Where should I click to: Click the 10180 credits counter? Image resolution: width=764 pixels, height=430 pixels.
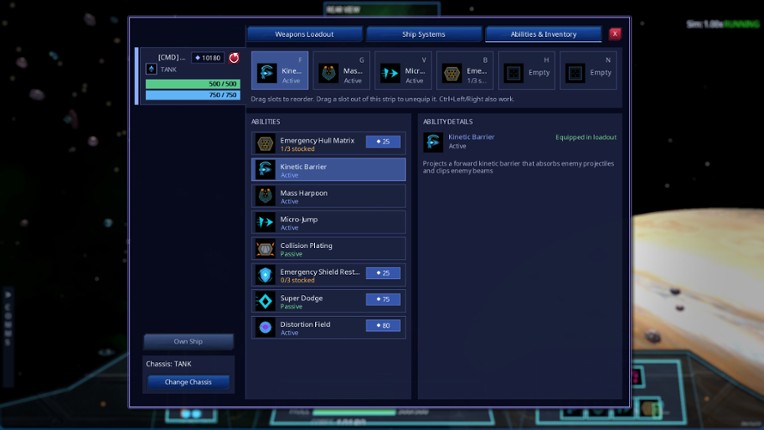(x=208, y=57)
